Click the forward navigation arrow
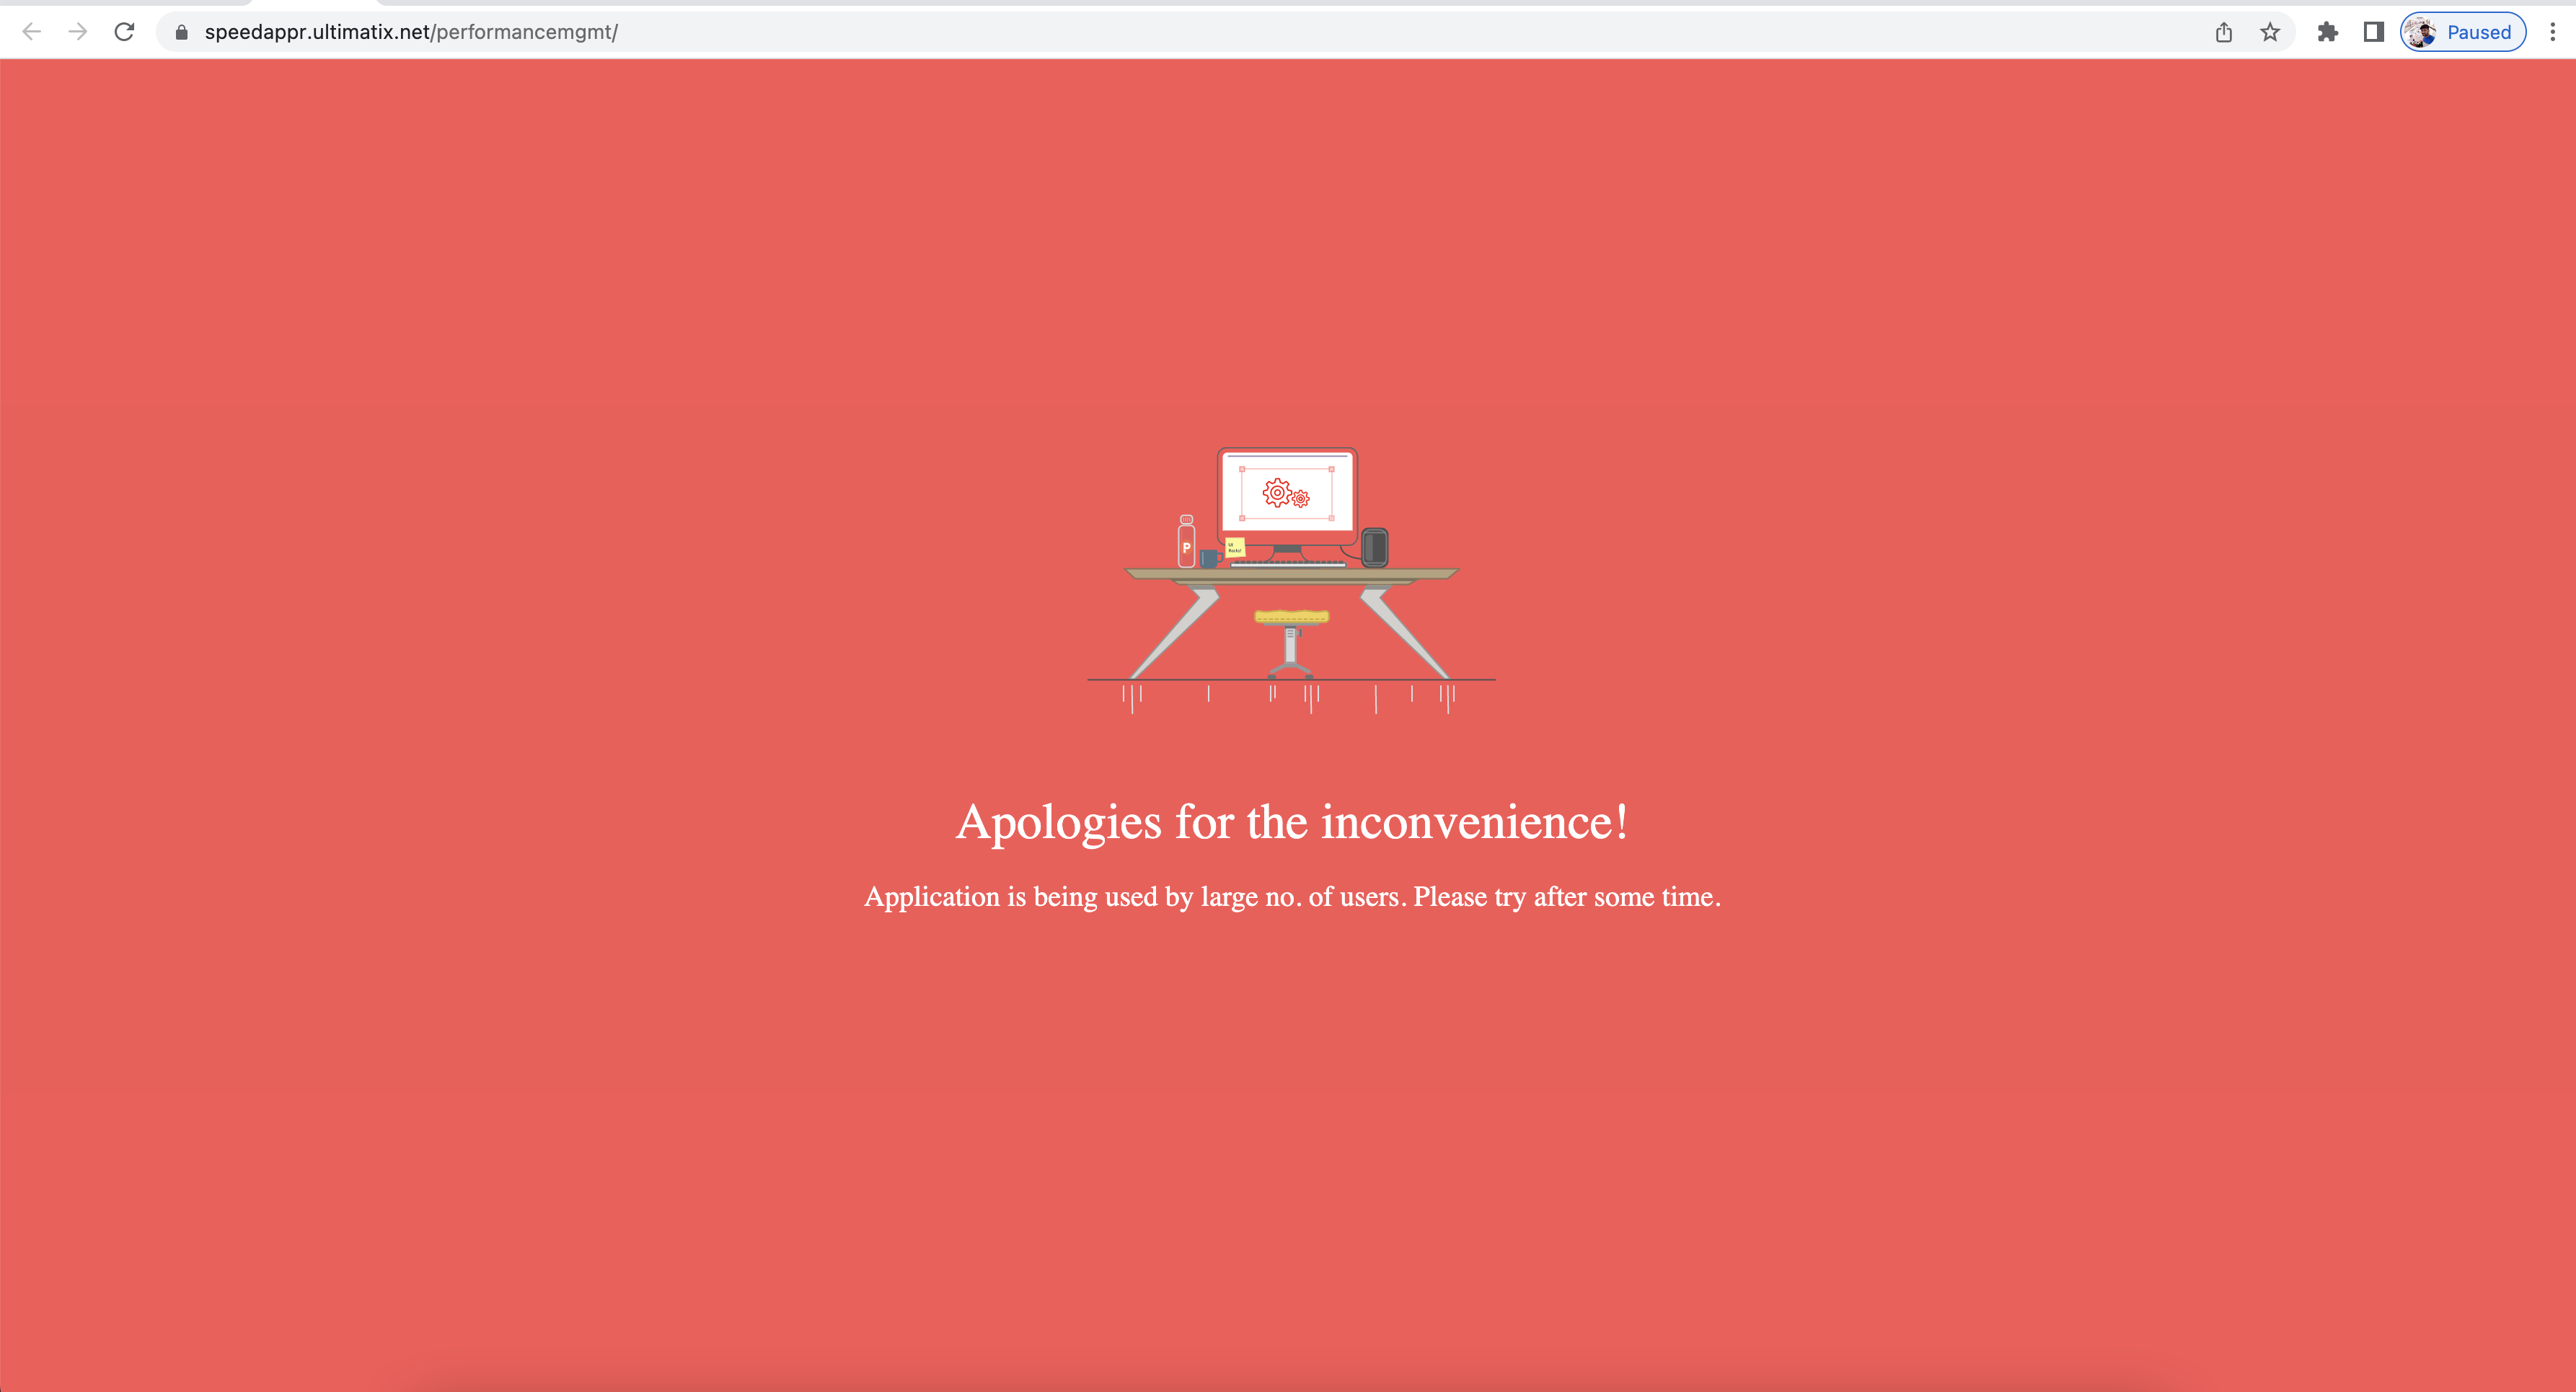The height and width of the screenshot is (1392, 2576). click(x=78, y=32)
